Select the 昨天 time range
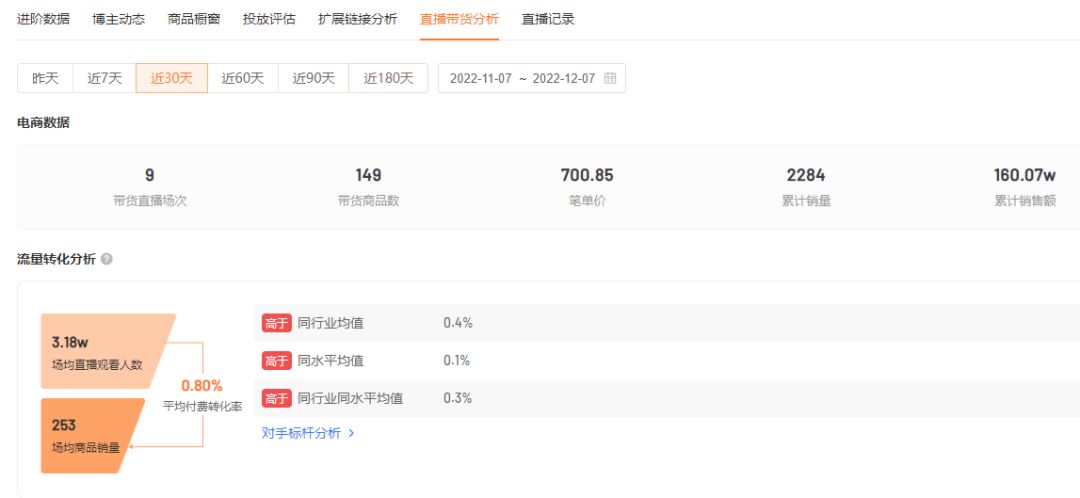1080x498 pixels. coord(45,78)
